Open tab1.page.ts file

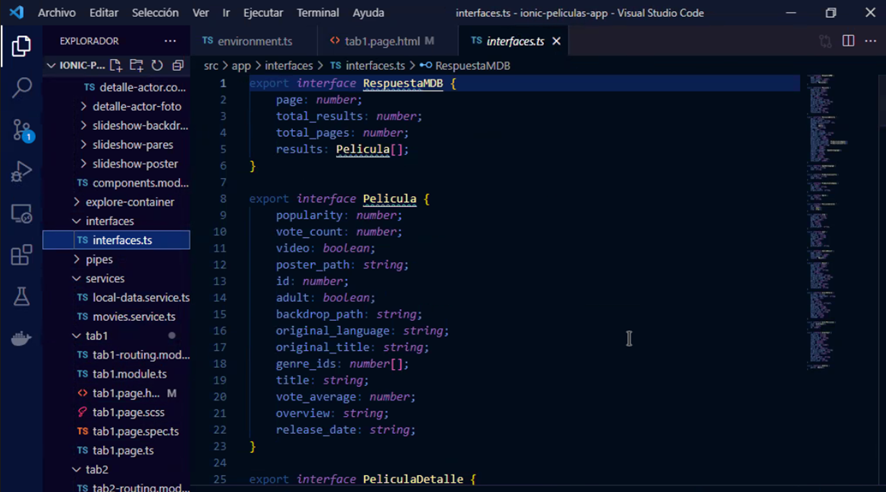[x=116, y=450]
